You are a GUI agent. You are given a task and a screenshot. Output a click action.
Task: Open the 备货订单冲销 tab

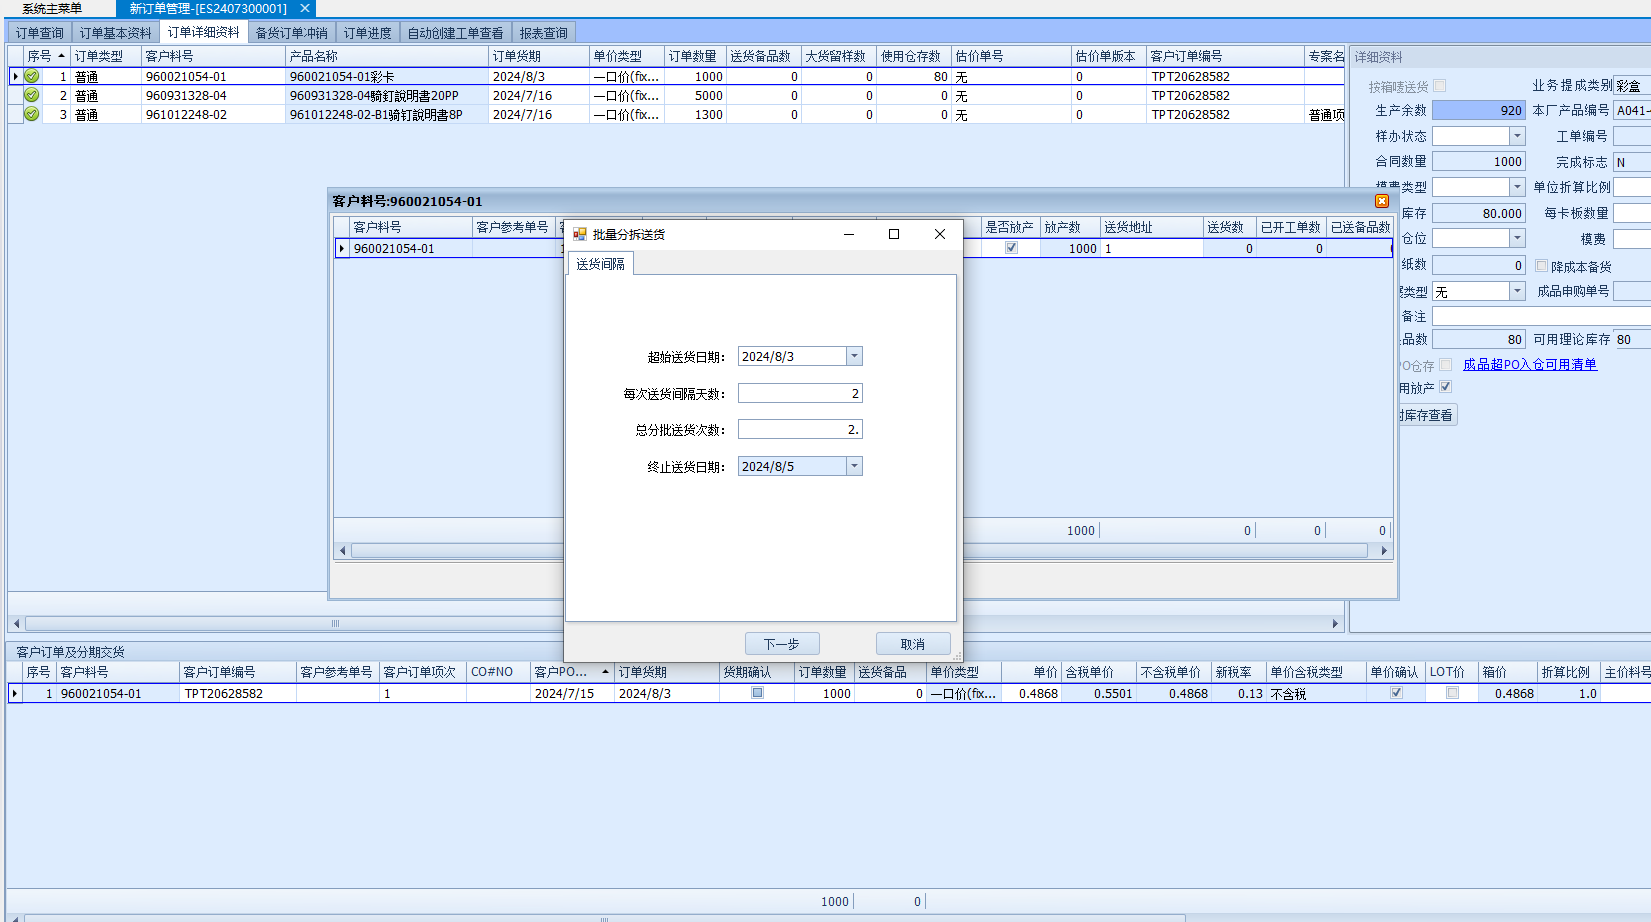tap(291, 33)
